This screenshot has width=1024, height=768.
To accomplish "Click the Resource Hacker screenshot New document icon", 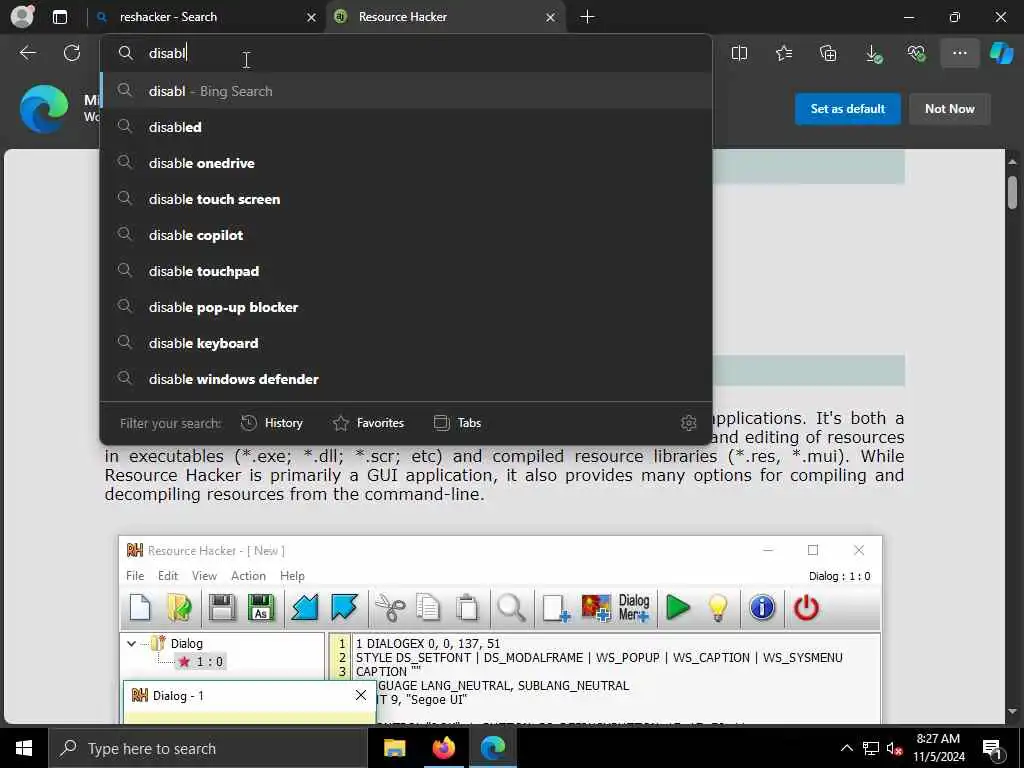I will [x=140, y=608].
